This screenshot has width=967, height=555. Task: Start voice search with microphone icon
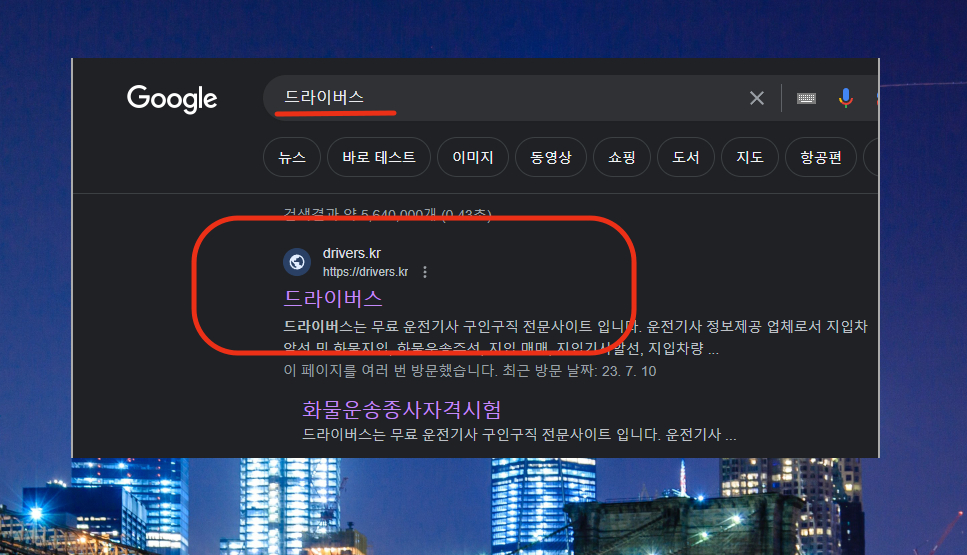coord(846,98)
